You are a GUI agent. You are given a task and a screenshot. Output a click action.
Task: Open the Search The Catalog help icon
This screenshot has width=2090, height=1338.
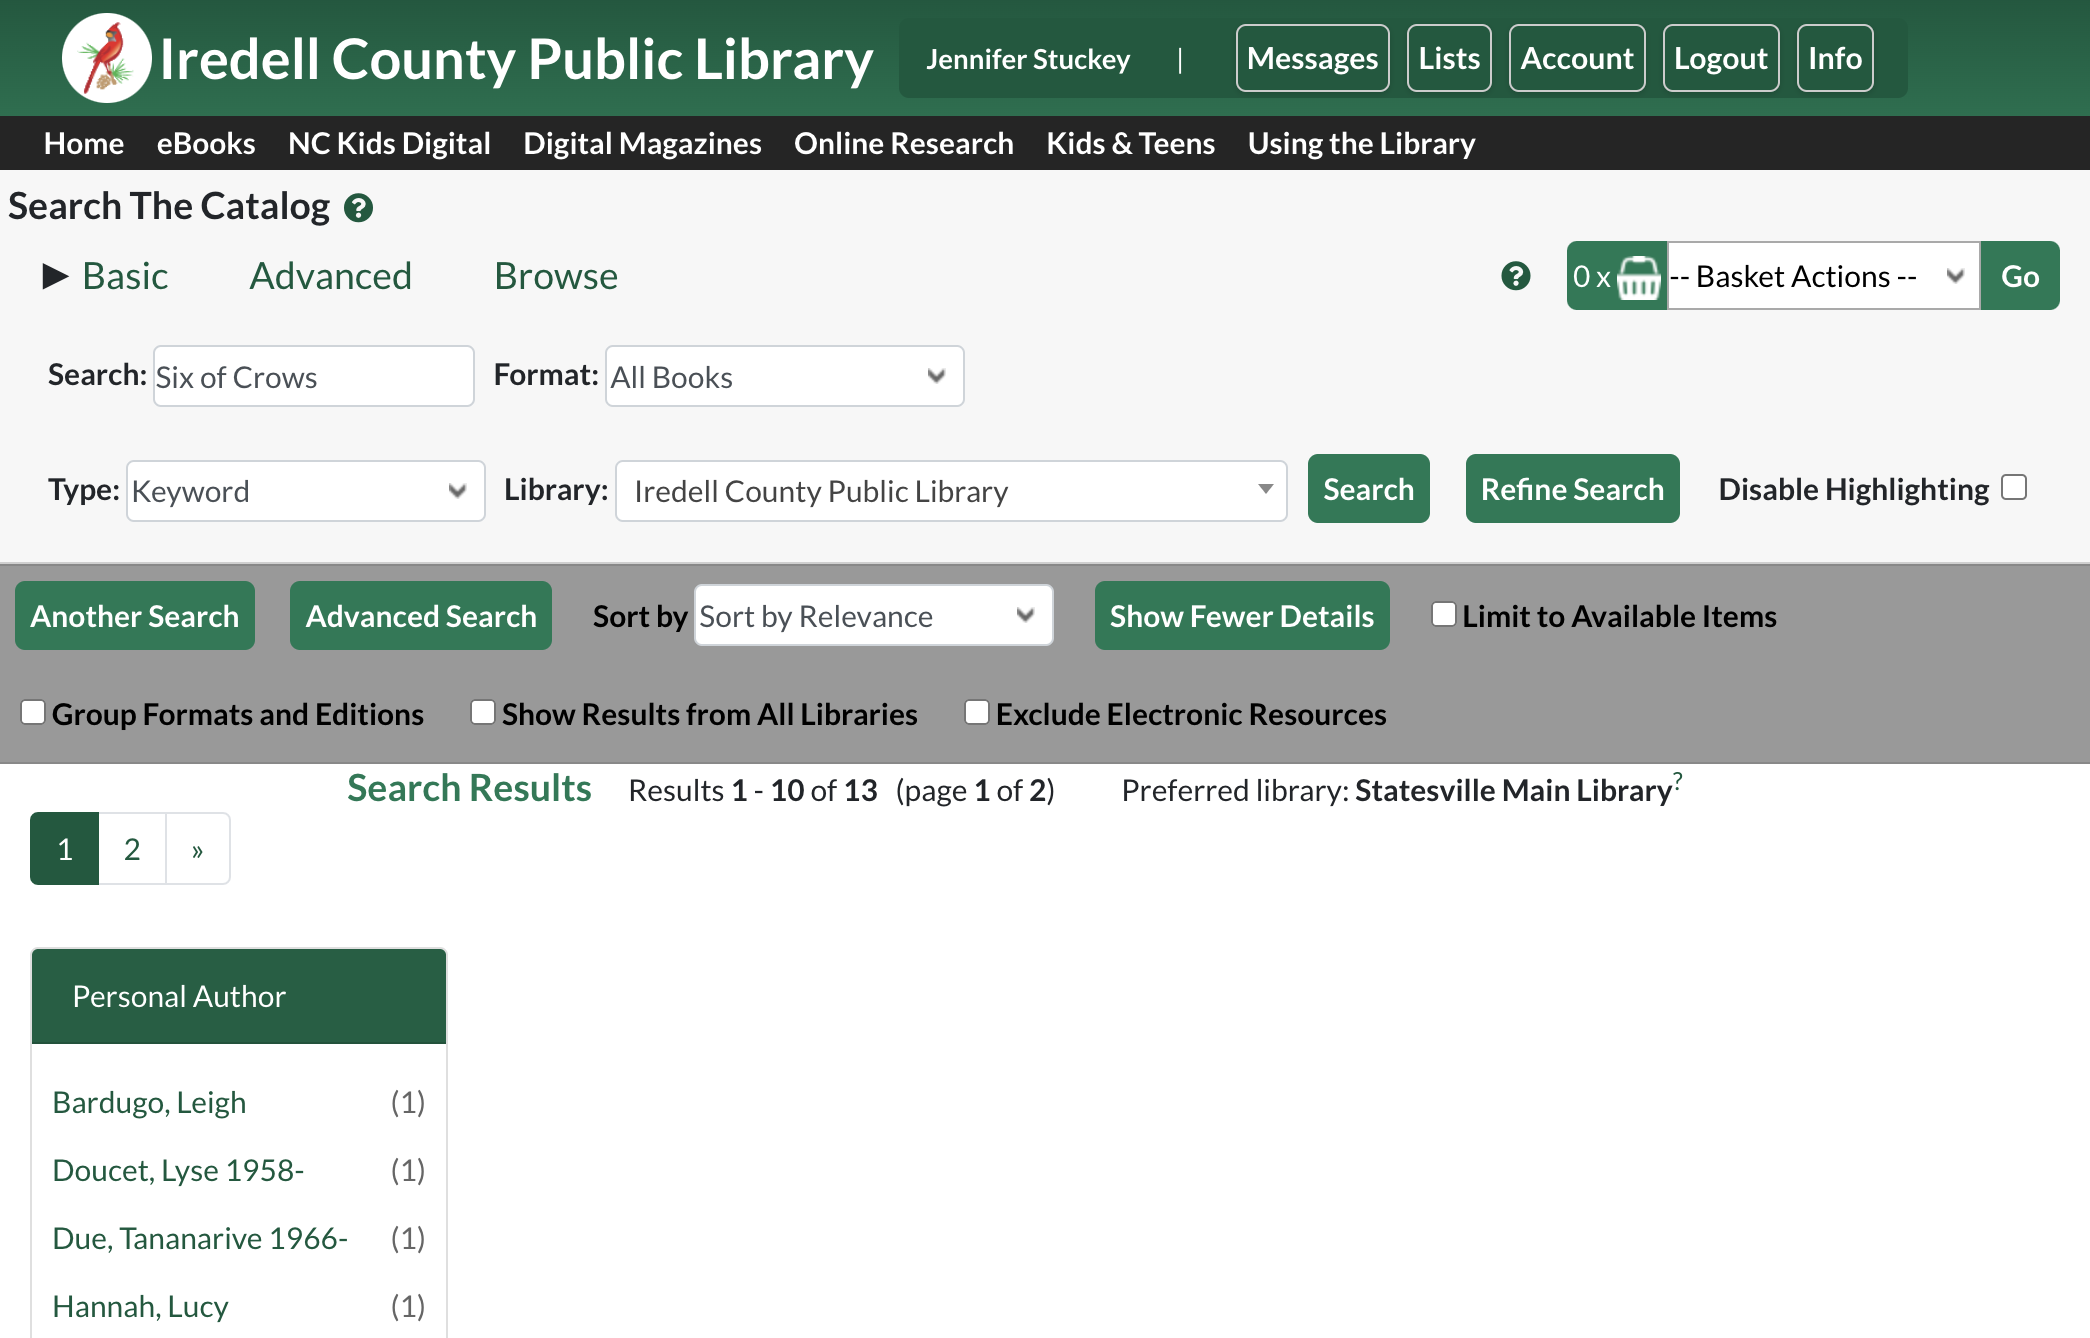click(x=358, y=208)
